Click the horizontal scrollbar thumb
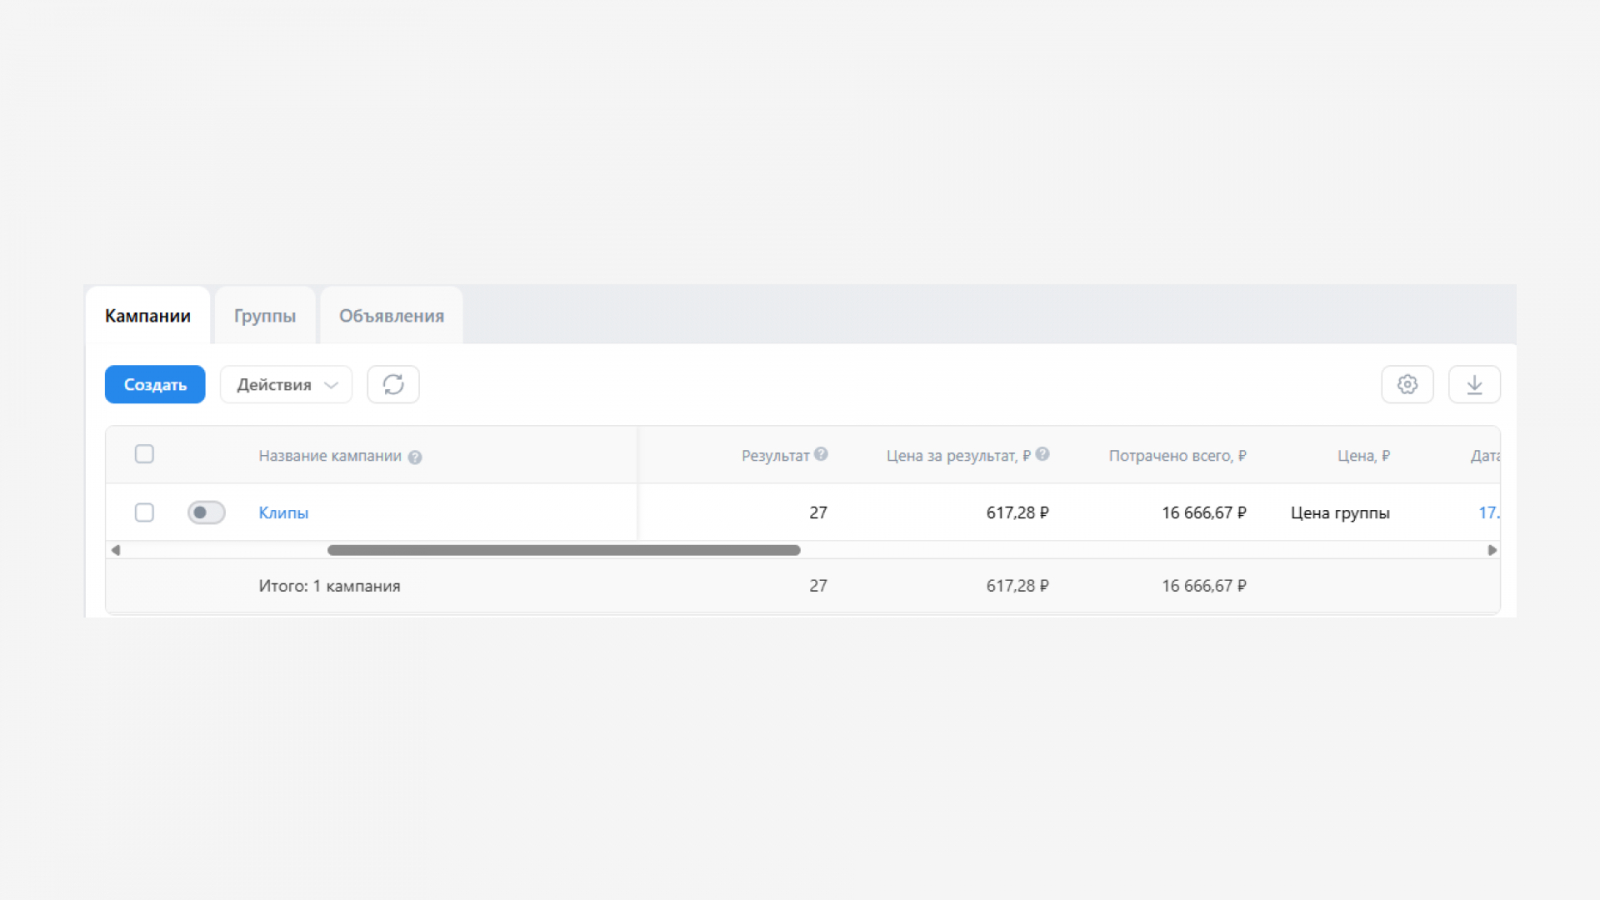 point(563,550)
